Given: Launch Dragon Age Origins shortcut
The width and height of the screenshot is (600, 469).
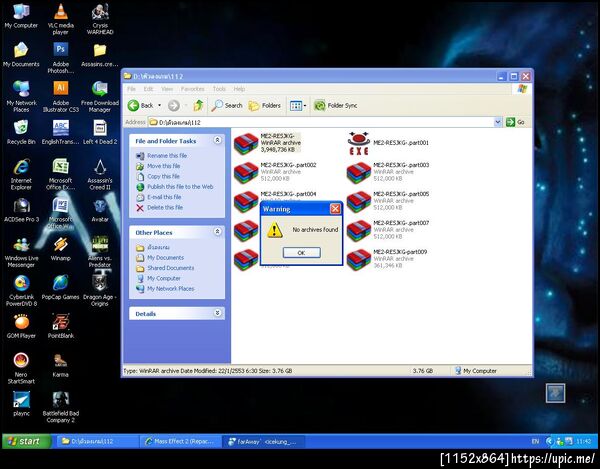Looking at the screenshot, I should pos(100,291).
